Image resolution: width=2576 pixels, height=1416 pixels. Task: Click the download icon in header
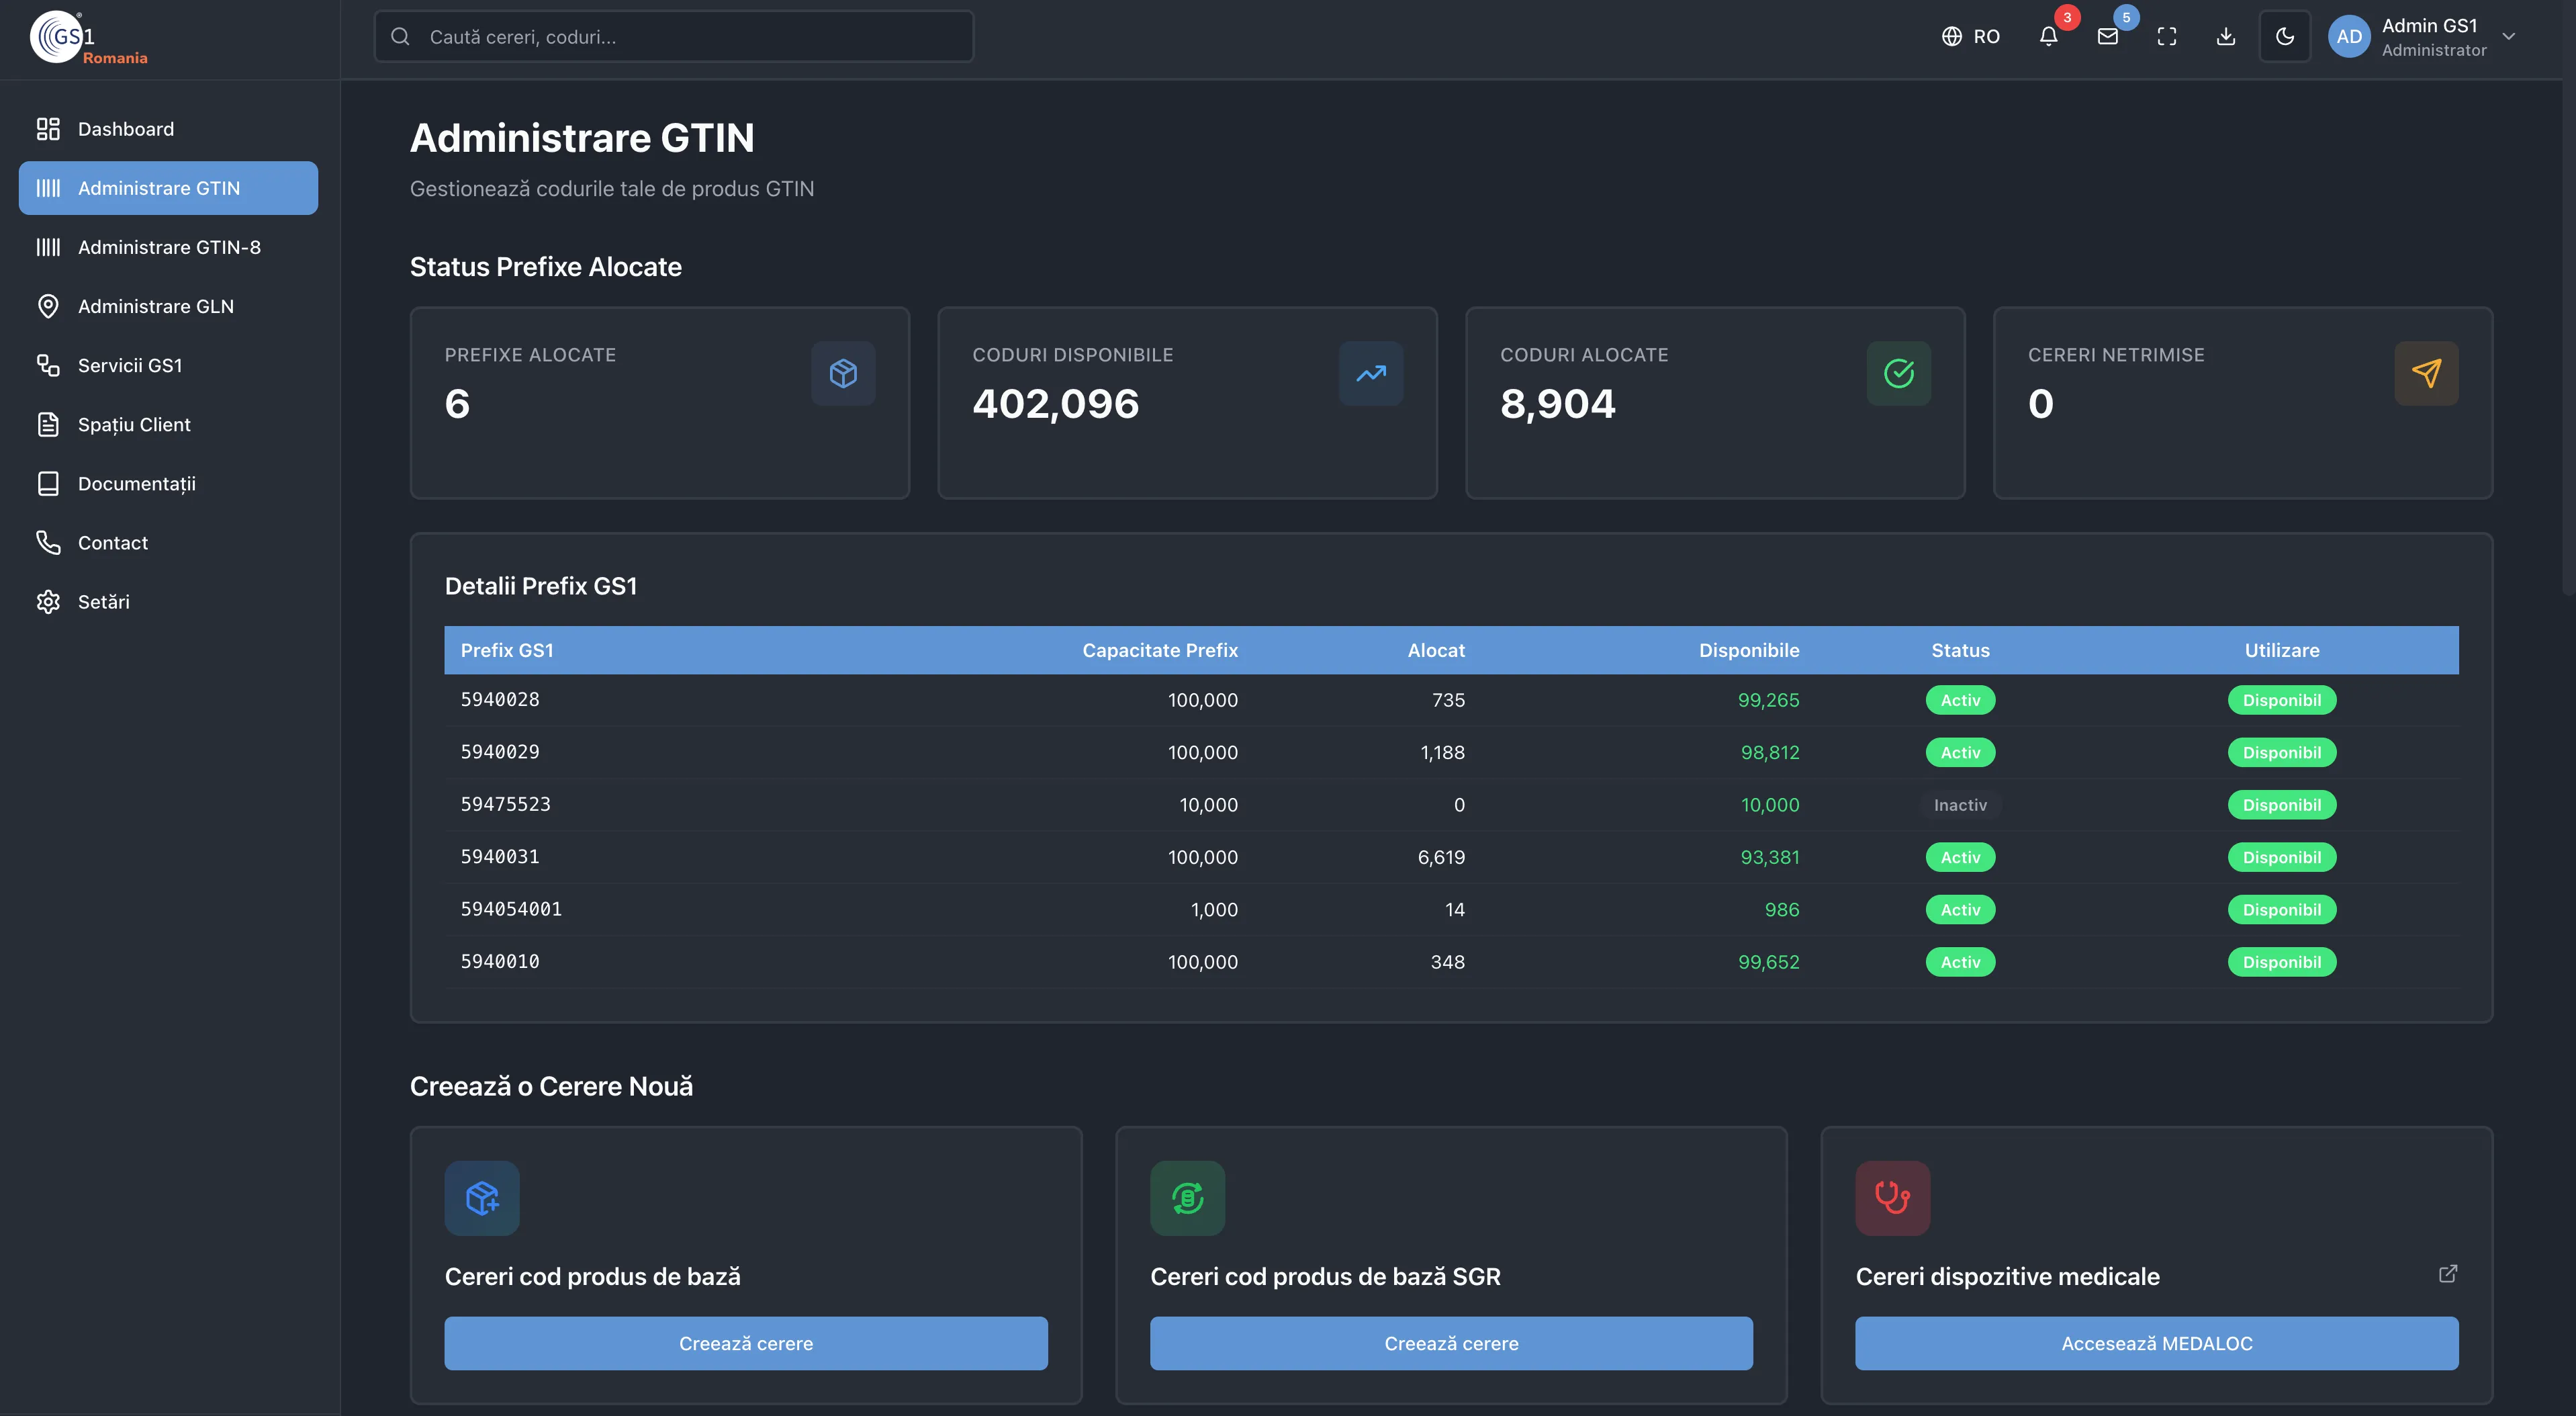(x=2225, y=37)
